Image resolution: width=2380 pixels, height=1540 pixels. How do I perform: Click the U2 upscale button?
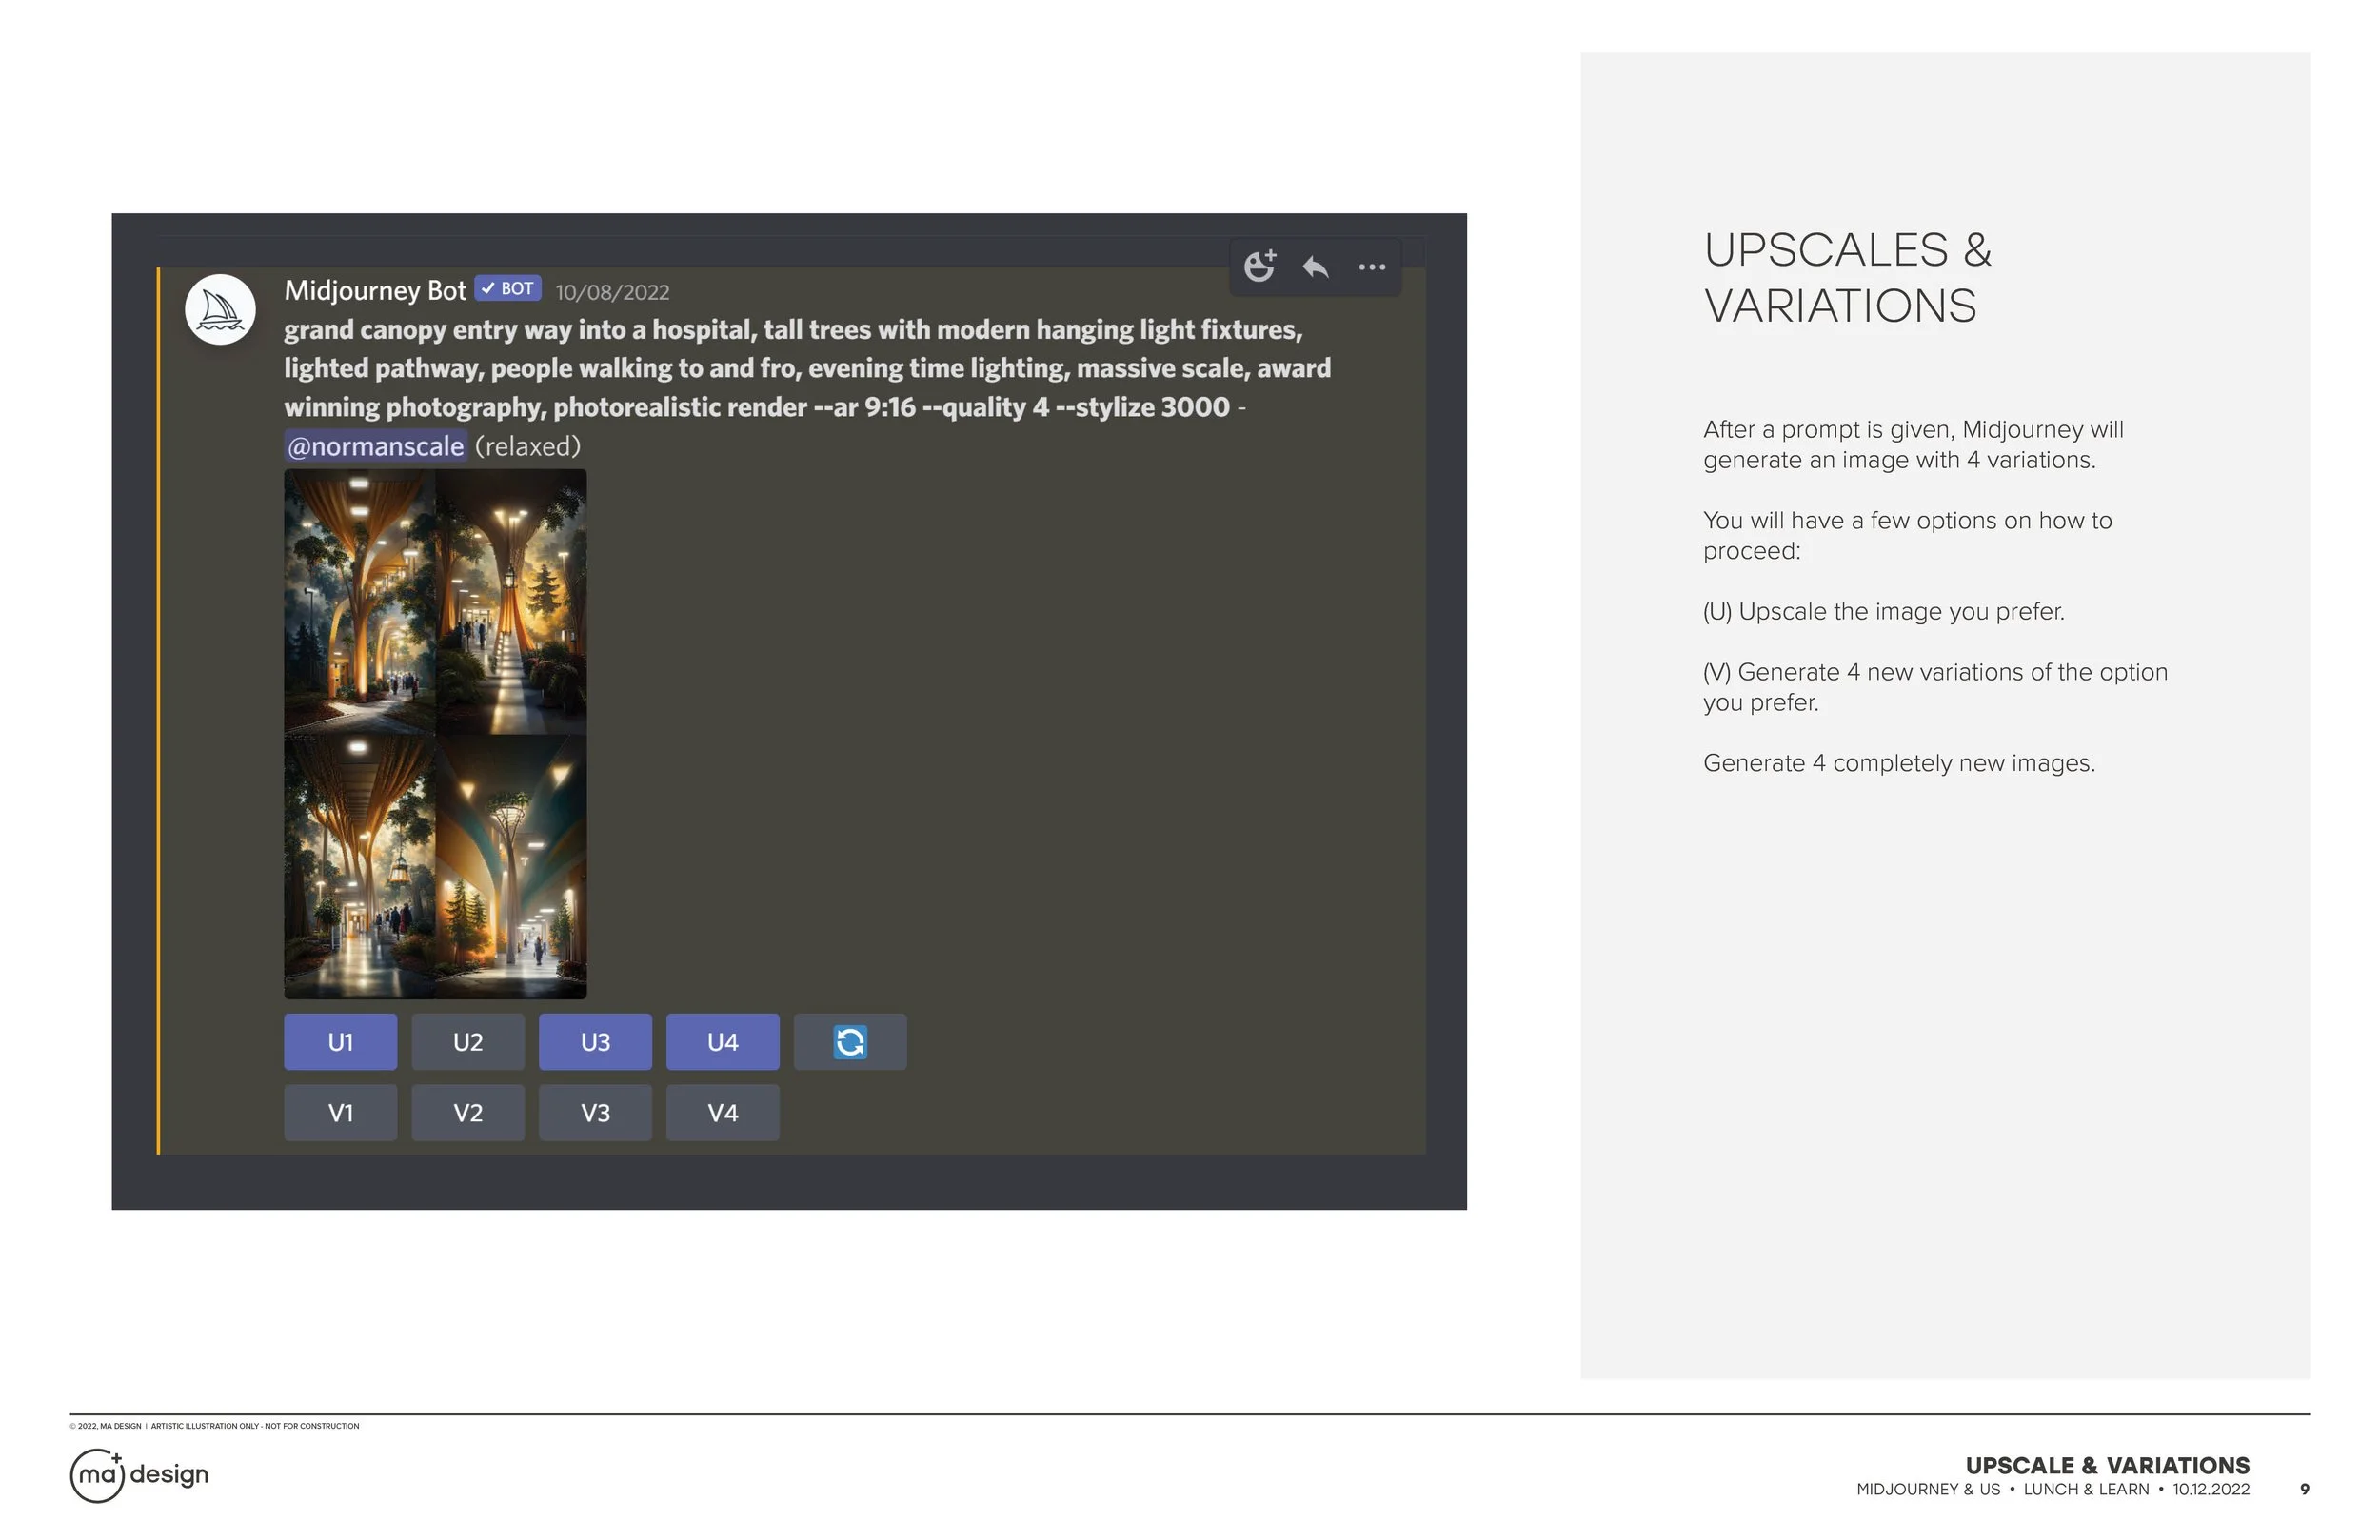click(468, 1042)
